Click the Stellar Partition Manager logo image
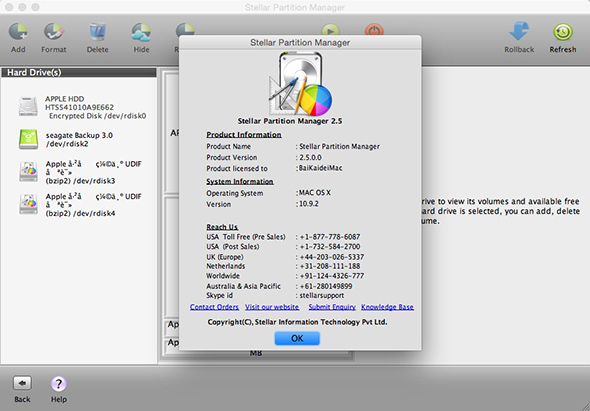Viewport: 590px width, 411px height. [x=300, y=84]
